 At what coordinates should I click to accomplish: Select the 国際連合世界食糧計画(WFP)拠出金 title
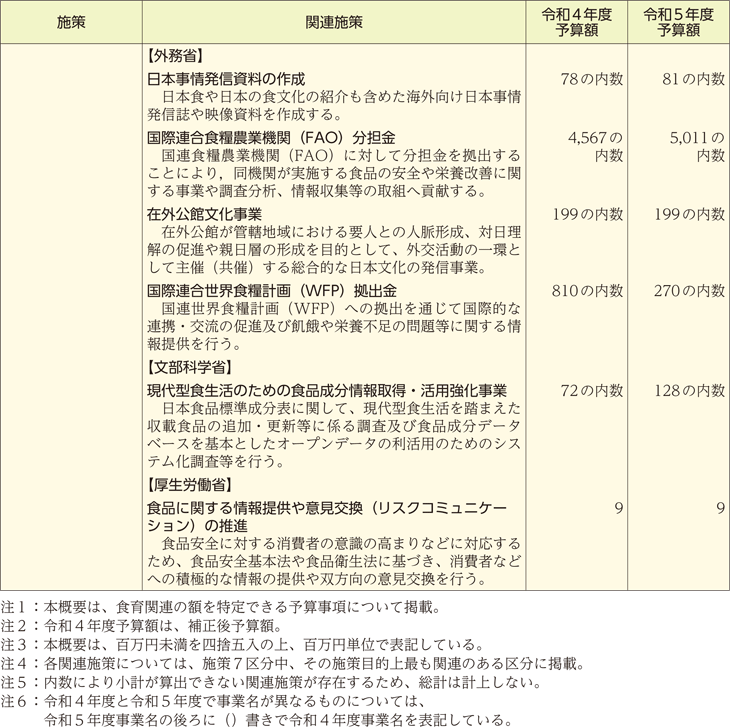coord(272,291)
